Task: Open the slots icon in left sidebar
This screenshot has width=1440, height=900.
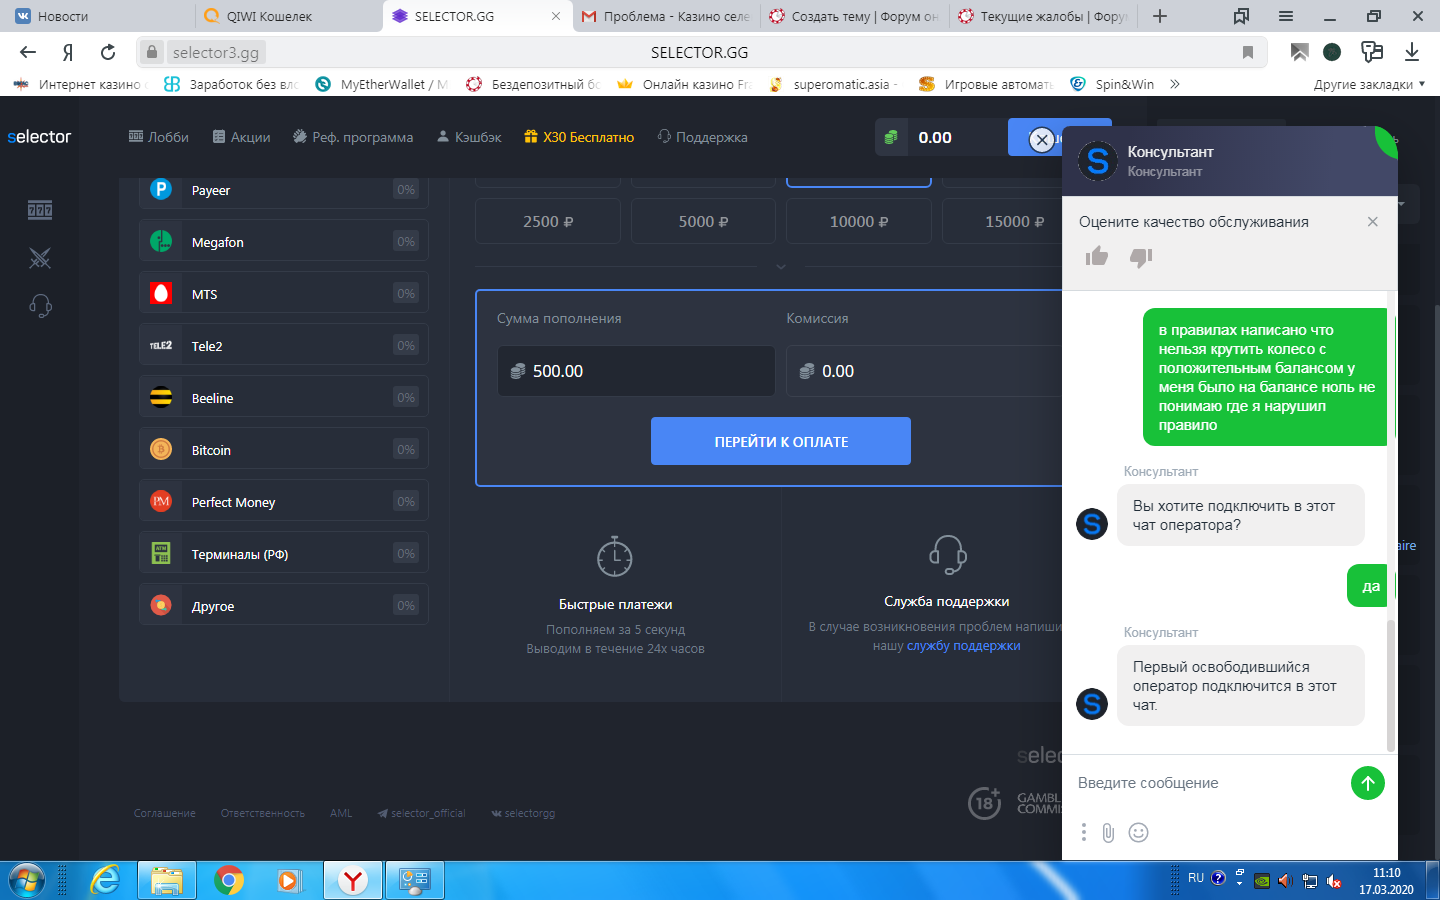Action: (40, 210)
